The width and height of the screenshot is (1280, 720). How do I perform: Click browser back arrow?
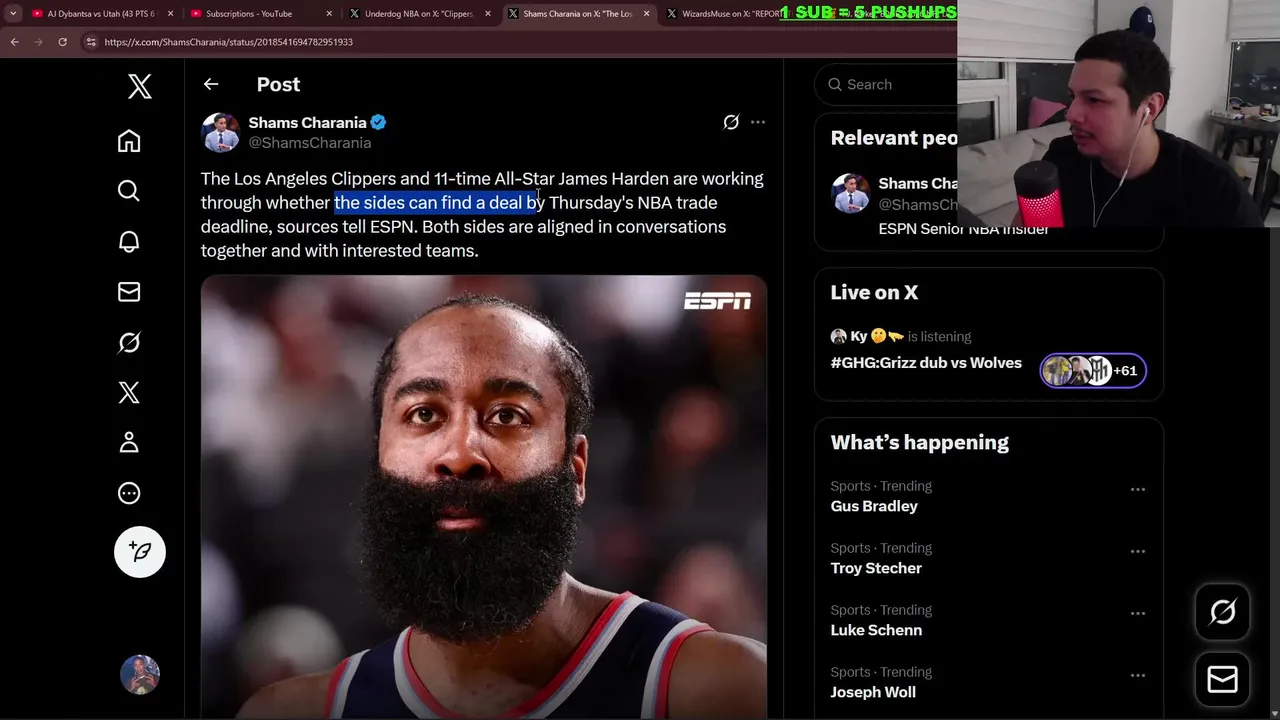[14, 42]
